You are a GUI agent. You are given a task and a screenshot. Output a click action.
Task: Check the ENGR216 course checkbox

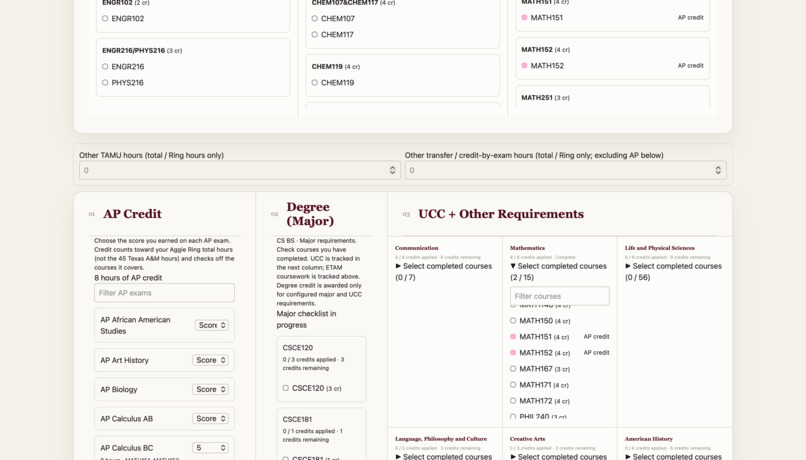tap(105, 66)
